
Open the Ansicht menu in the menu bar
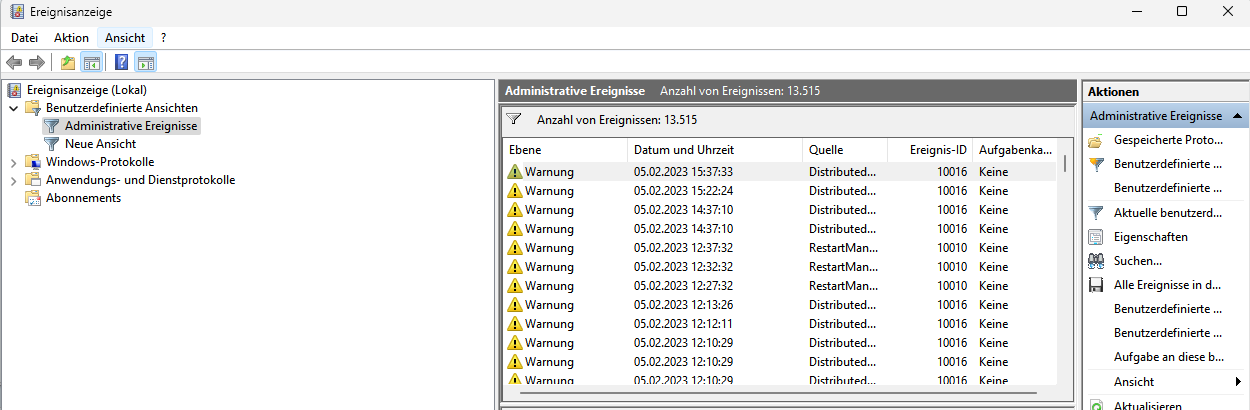pos(125,37)
